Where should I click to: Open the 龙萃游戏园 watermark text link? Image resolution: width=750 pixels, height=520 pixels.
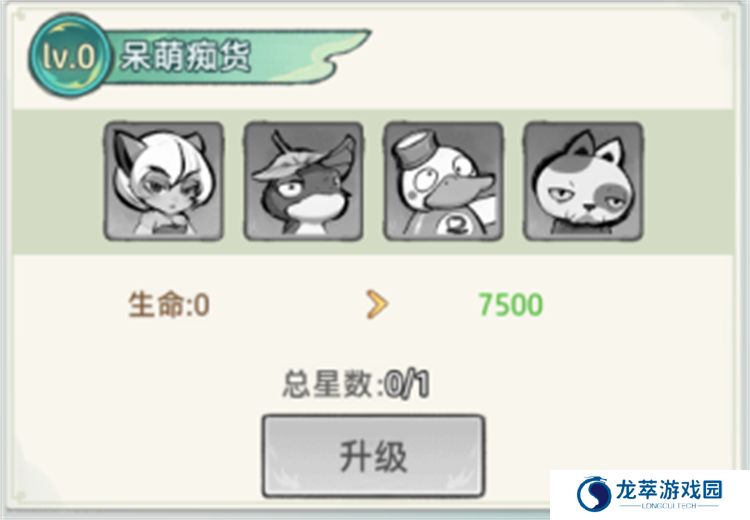coord(670,490)
